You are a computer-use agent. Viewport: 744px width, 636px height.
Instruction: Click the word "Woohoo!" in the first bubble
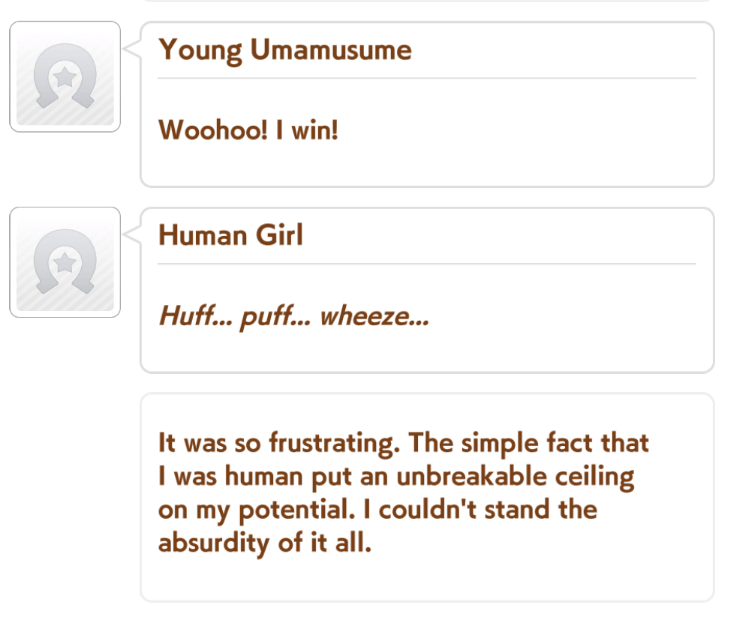click(213, 130)
